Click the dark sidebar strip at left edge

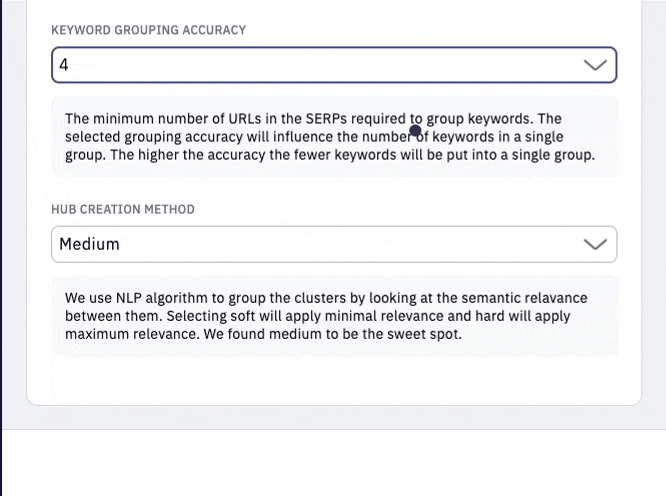[1, 248]
